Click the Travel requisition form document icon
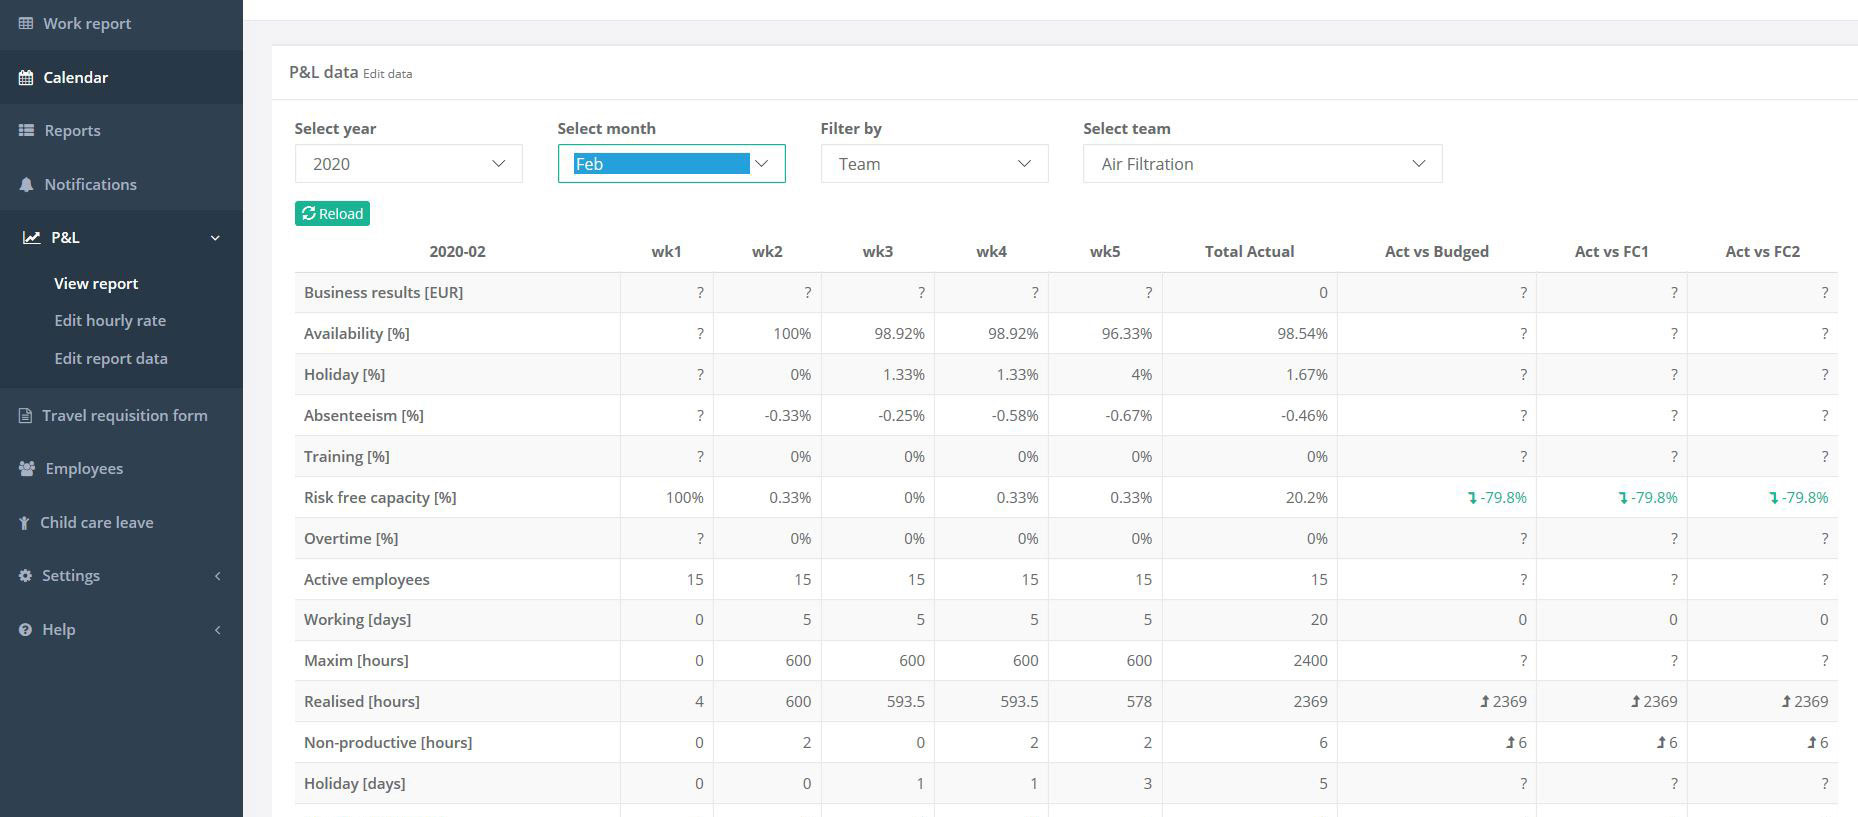 (25, 415)
